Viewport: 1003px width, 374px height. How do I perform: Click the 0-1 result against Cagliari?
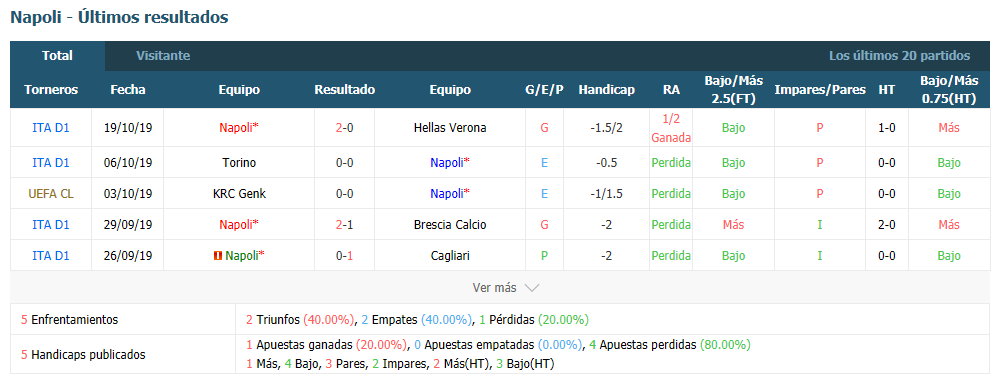344,256
